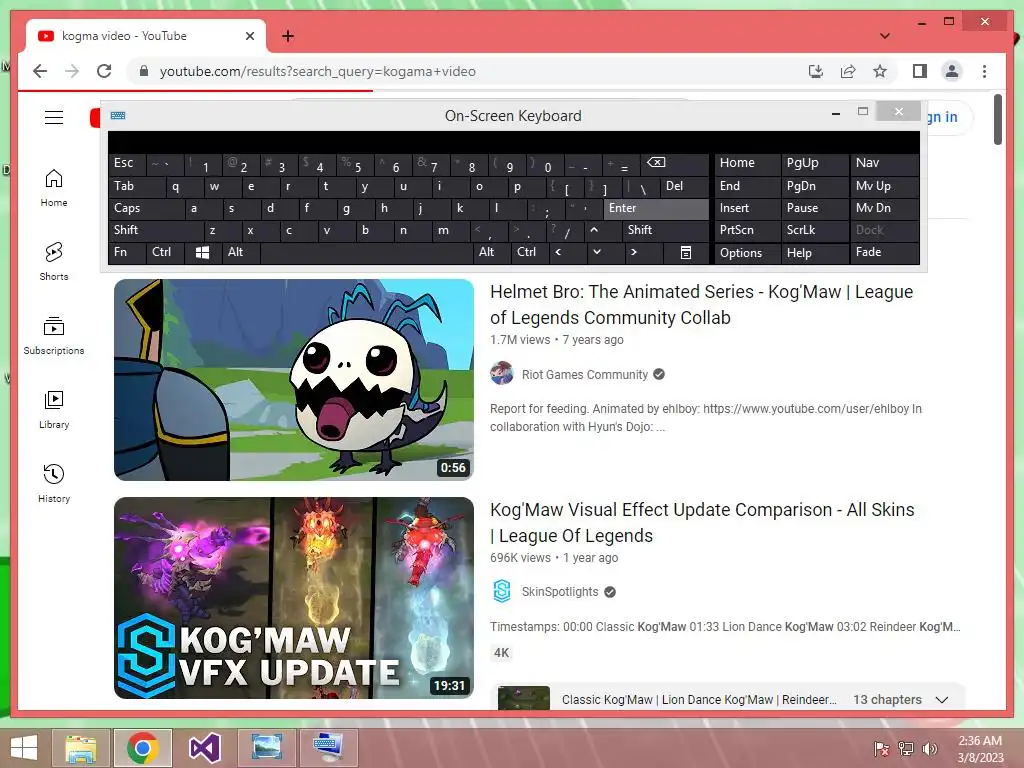Open Chrome's share page icon

848,71
